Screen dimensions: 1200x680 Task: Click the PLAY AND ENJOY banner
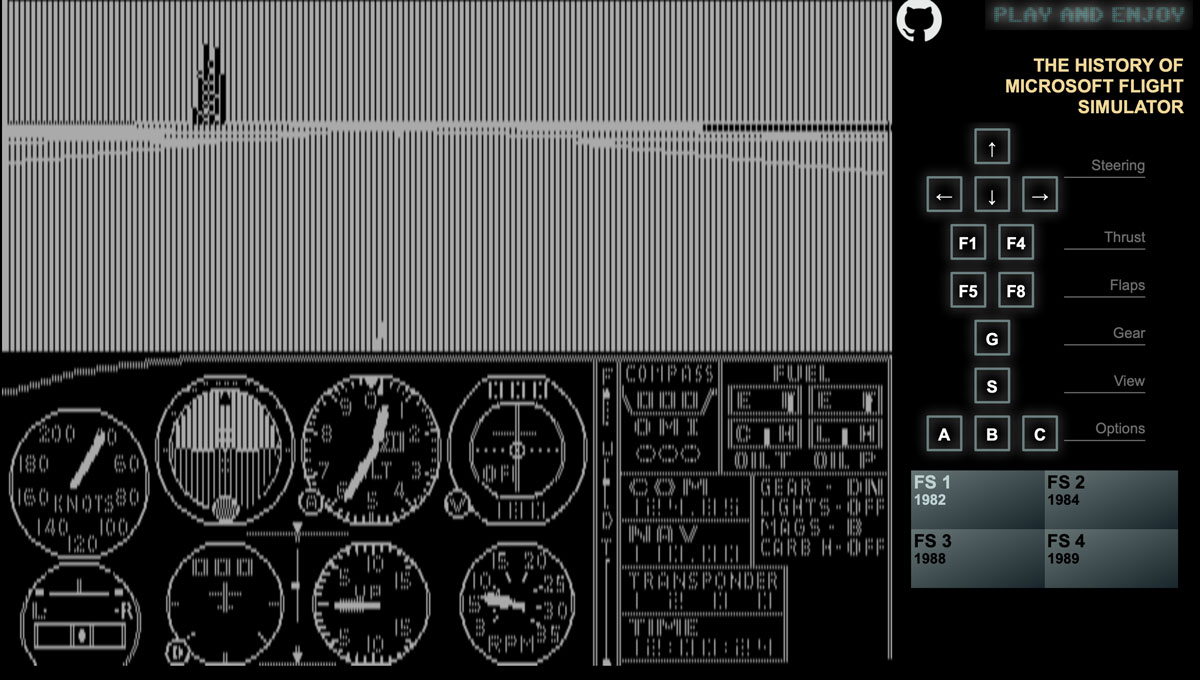pos(1091,14)
